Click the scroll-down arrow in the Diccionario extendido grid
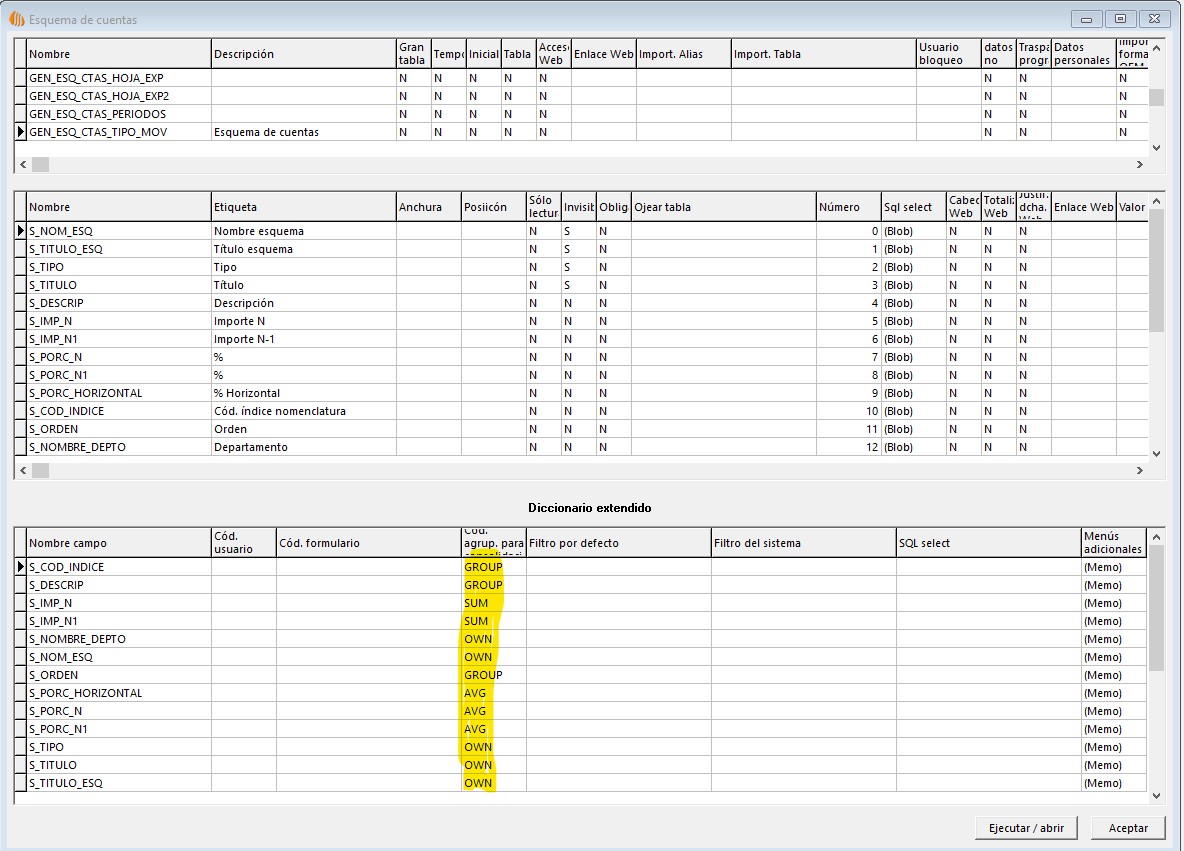This screenshot has height=851, width=1184. tap(1156, 796)
